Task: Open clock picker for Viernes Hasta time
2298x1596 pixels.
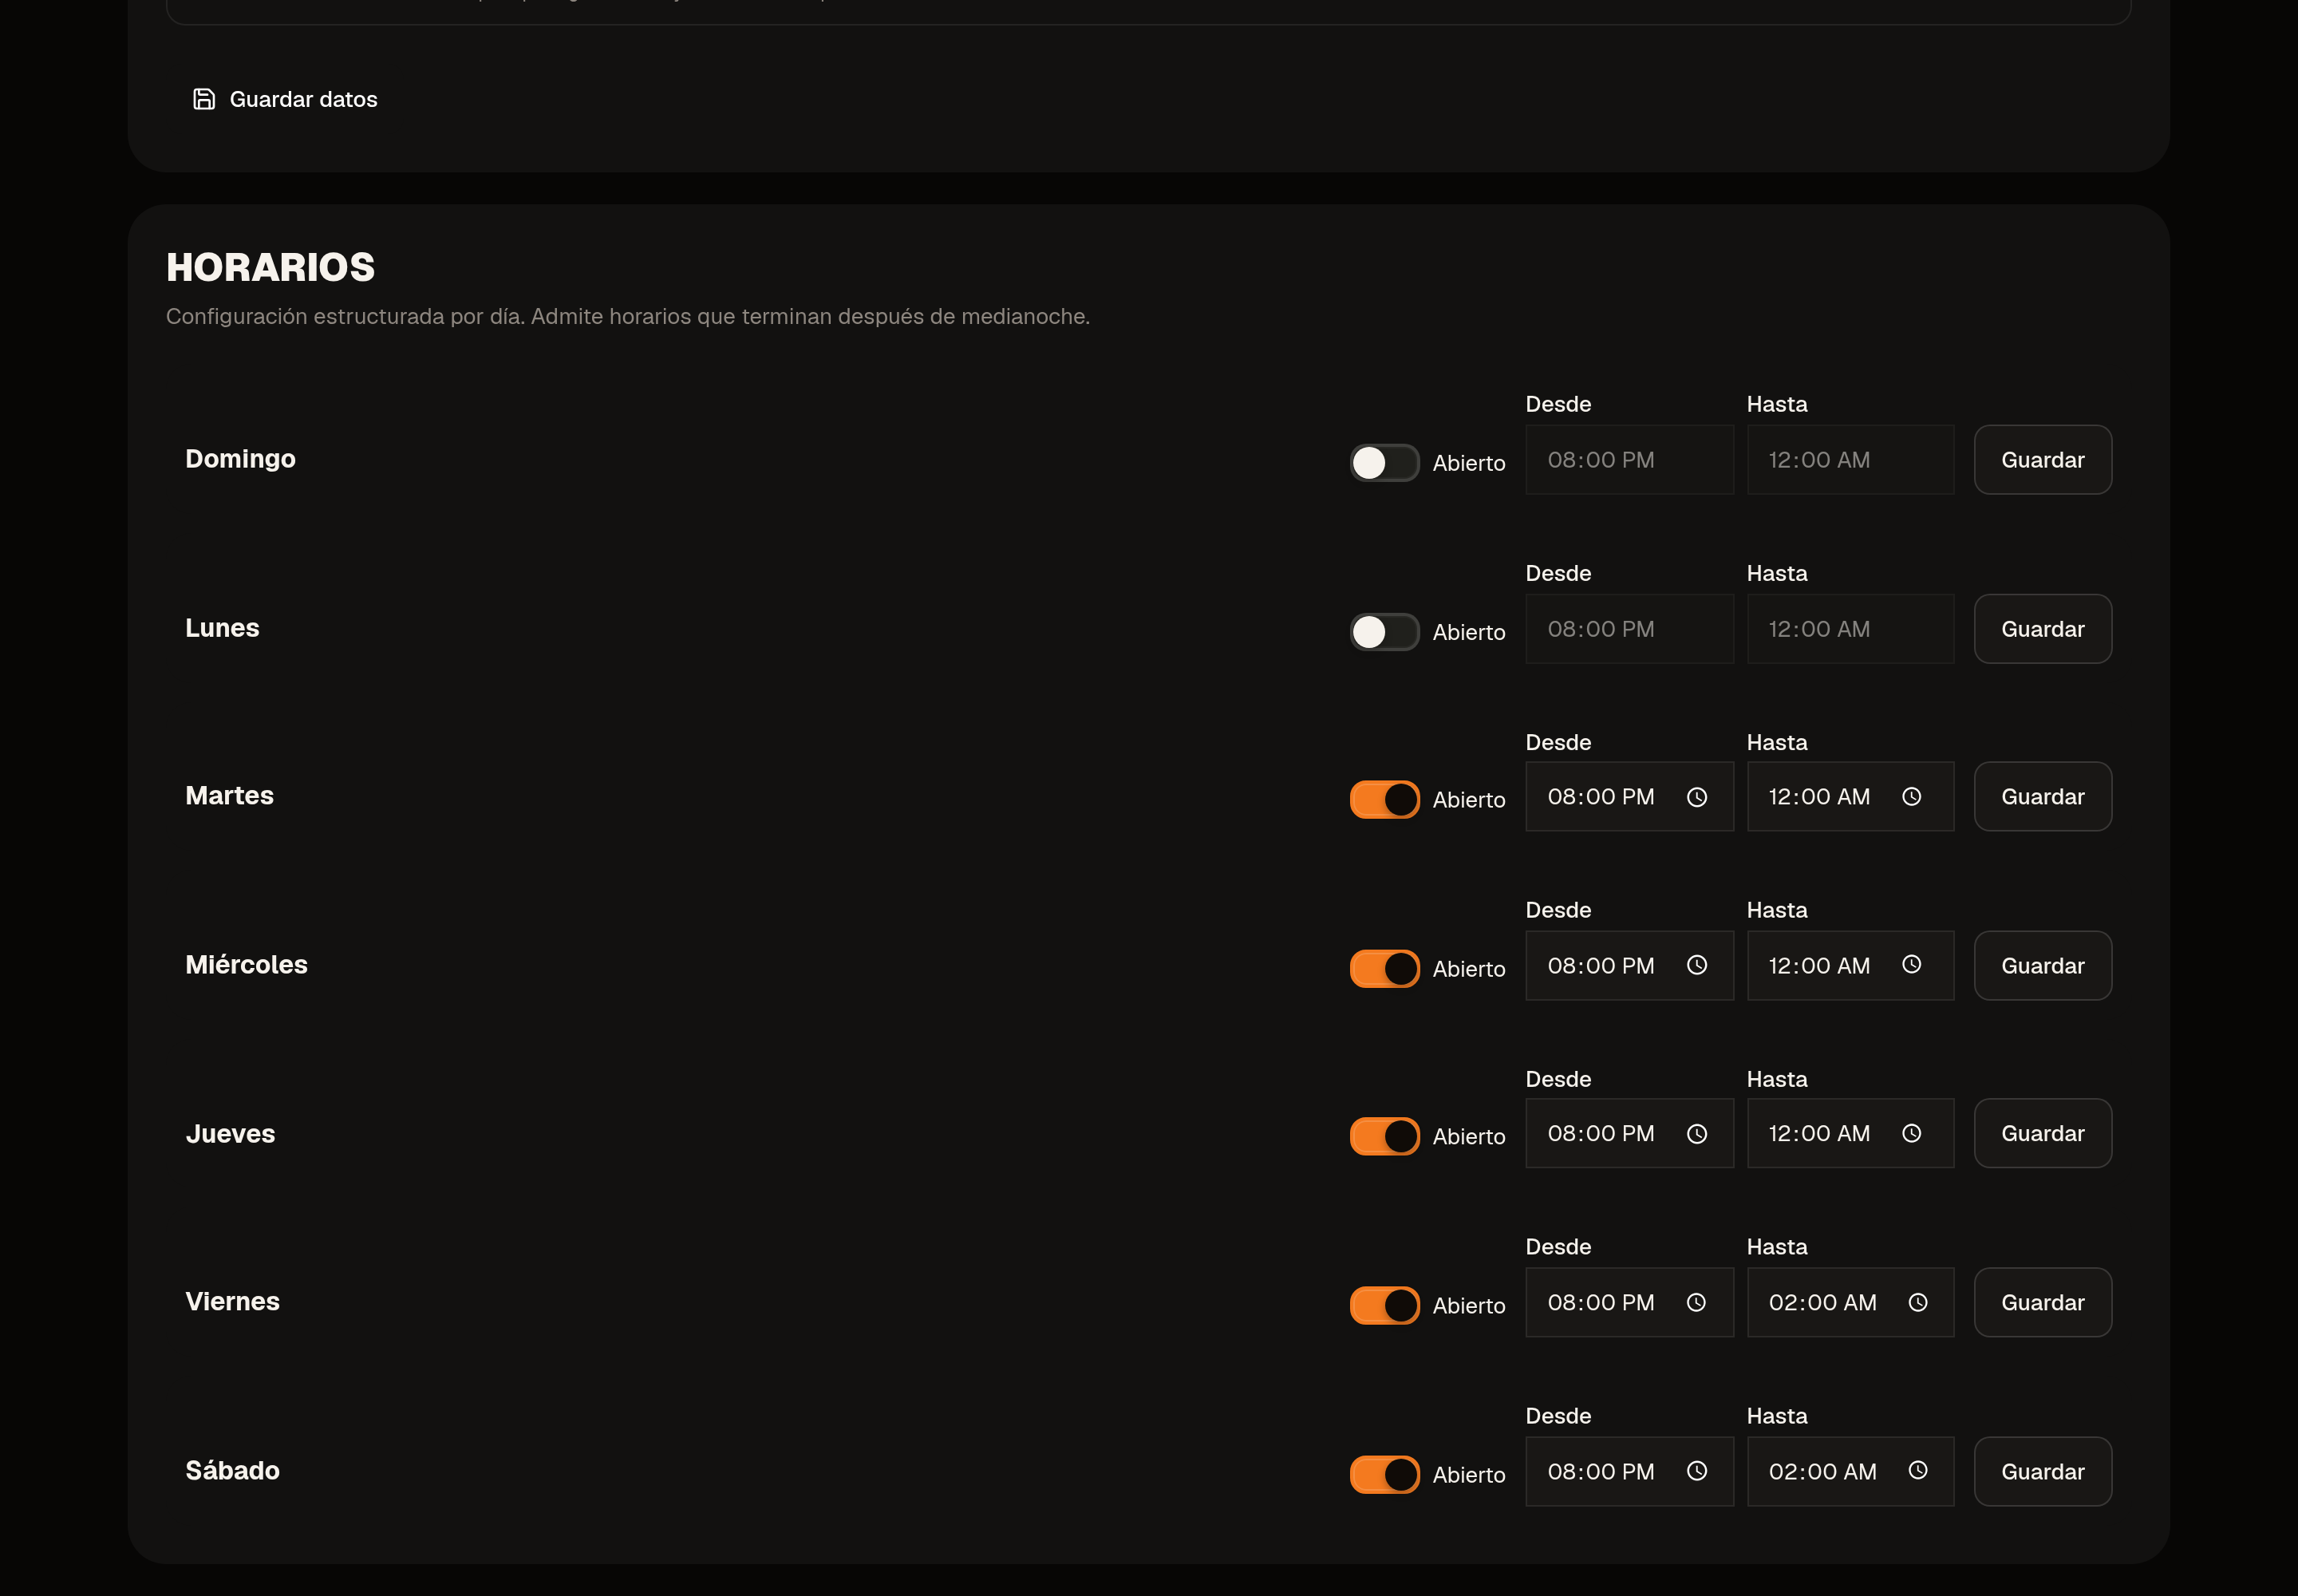Action: click(x=1918, y=1302)
